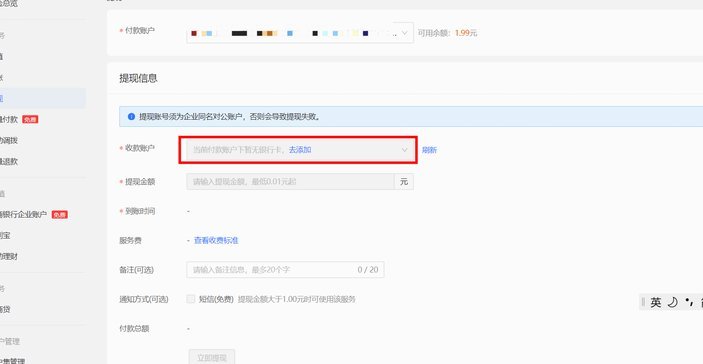
Task: Click the 0 / 20 character counter
Action: 368,270
